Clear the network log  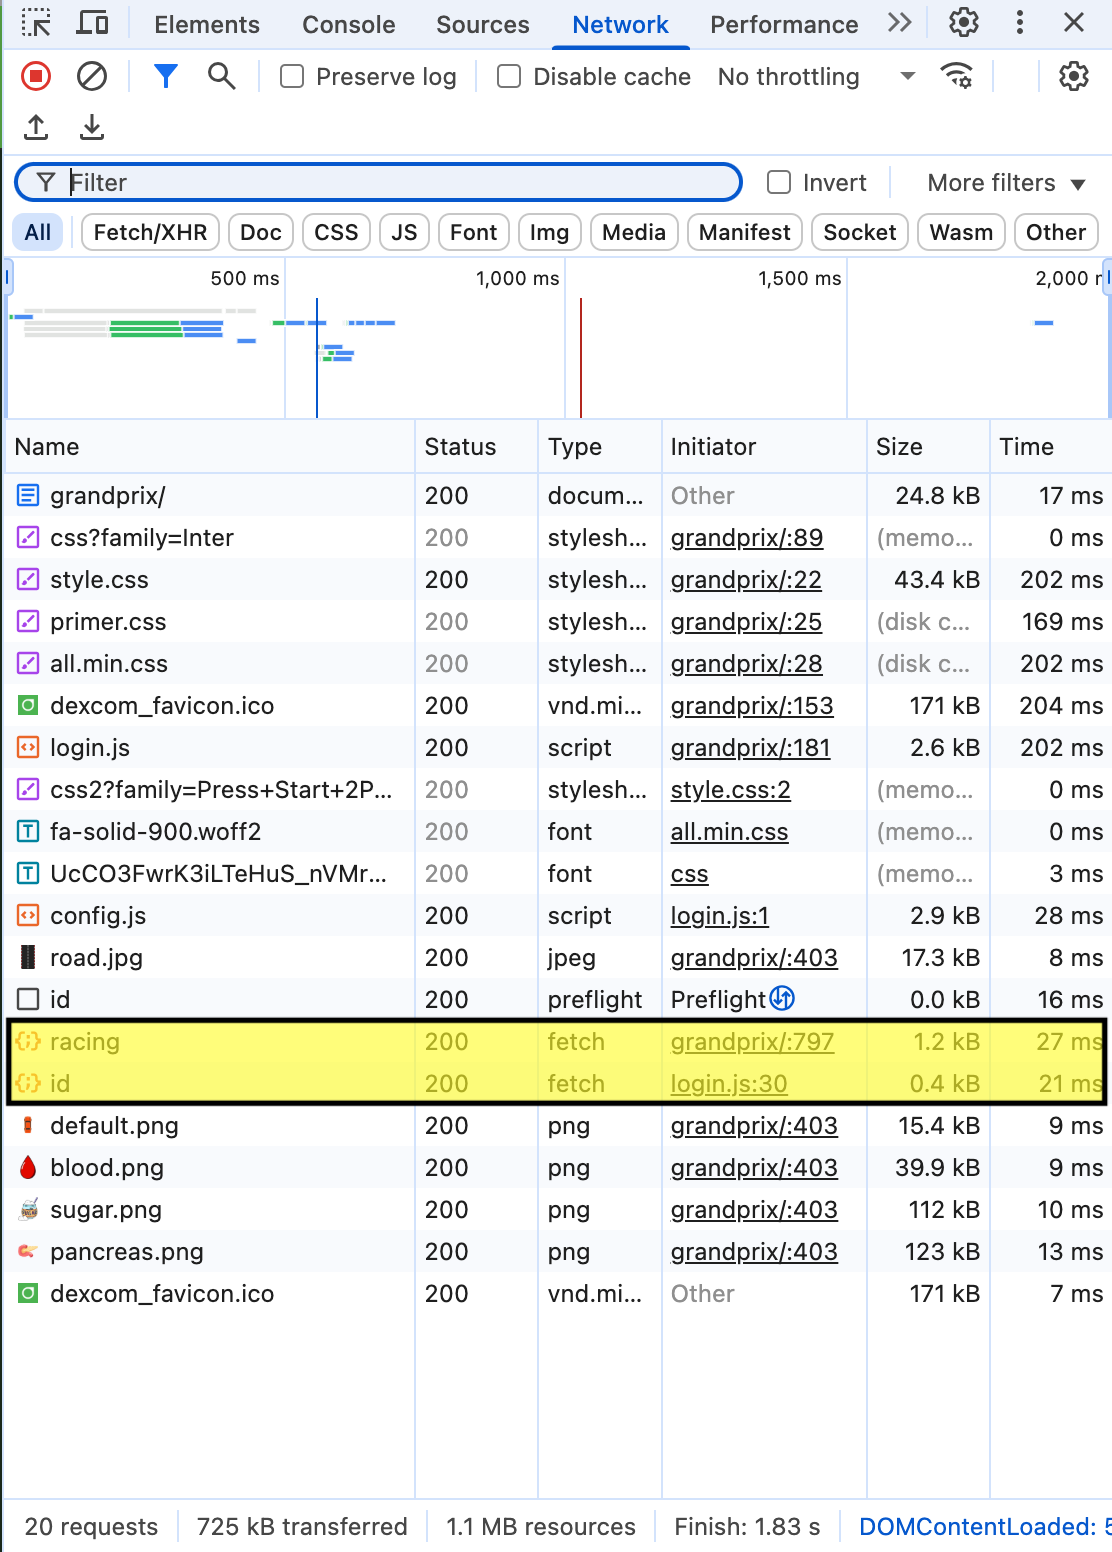coord(92,76)
